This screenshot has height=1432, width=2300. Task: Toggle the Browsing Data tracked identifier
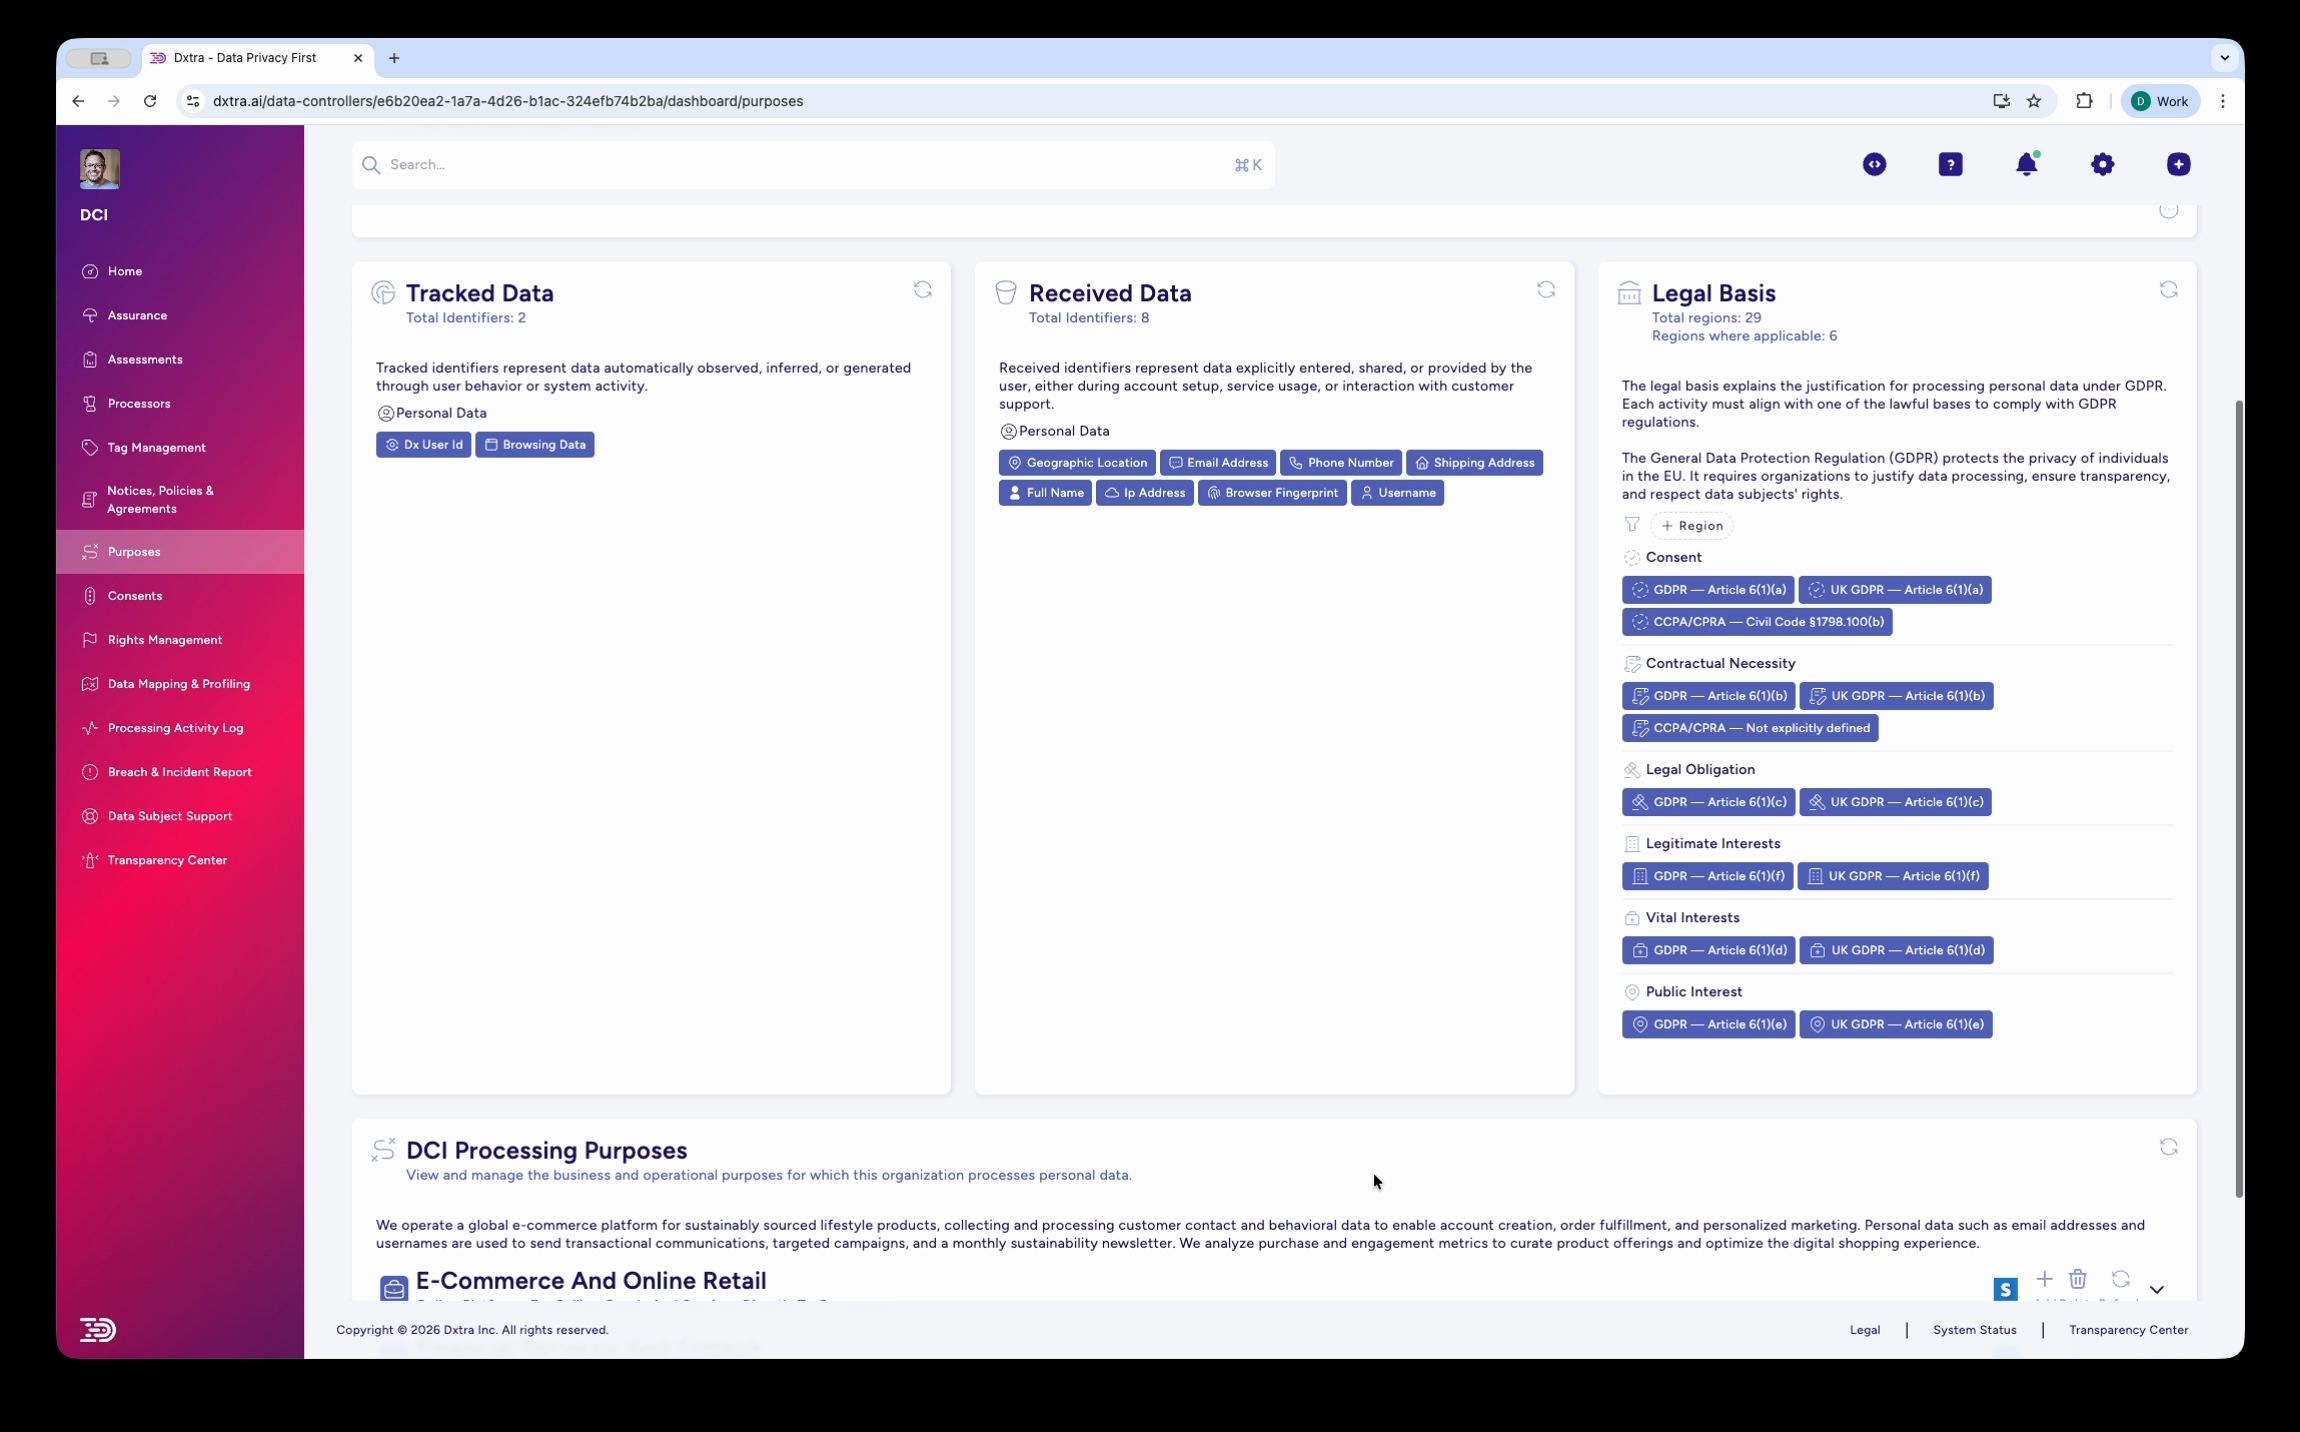[x=535, y=444]
